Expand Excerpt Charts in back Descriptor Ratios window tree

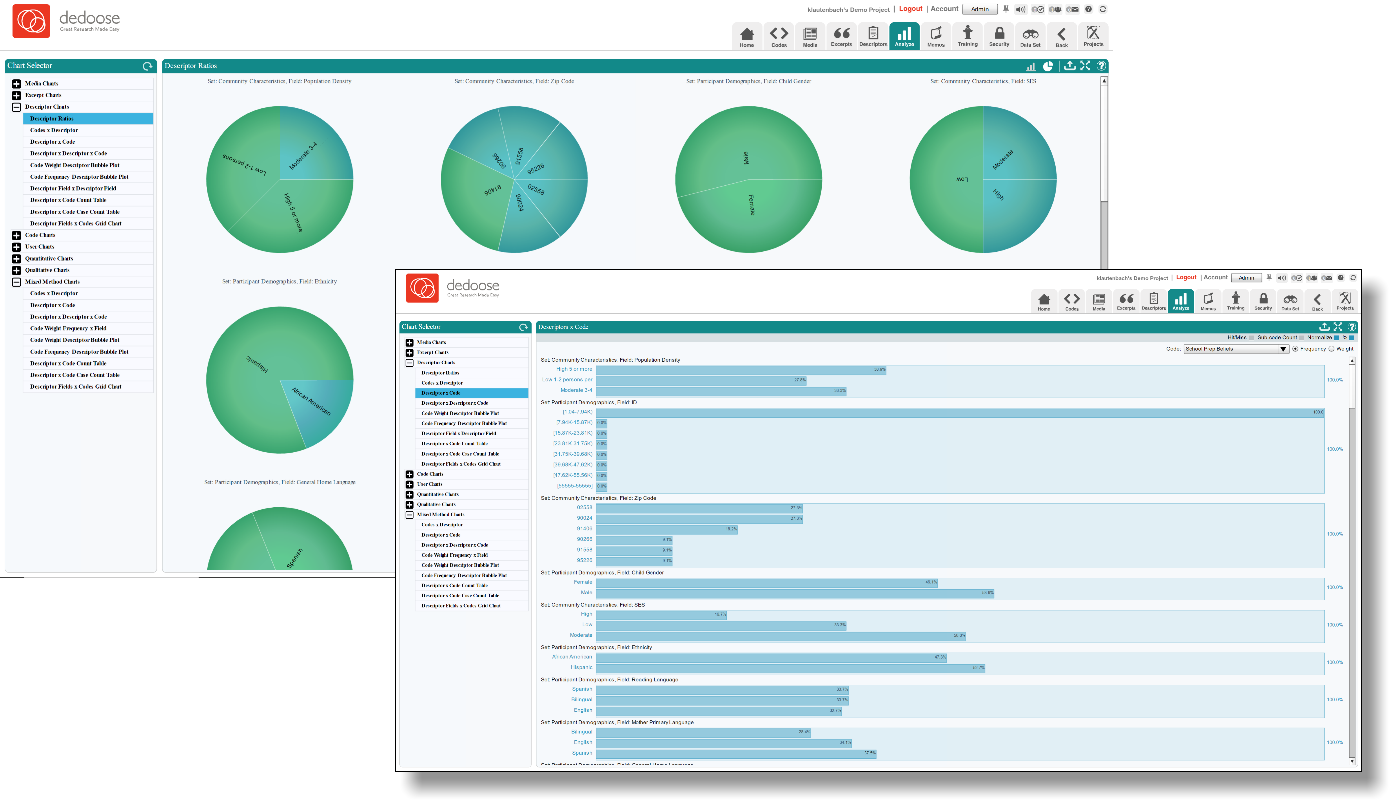coord(16,95)
